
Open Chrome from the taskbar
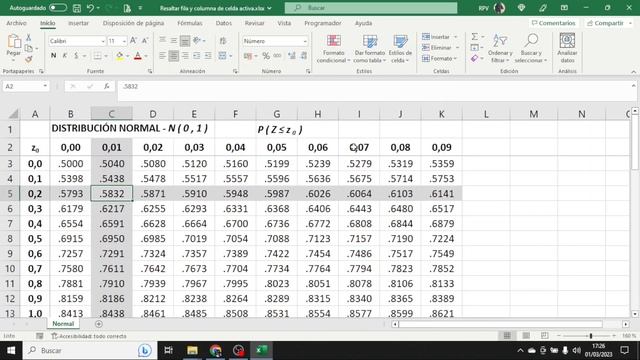tap(216, 350)
